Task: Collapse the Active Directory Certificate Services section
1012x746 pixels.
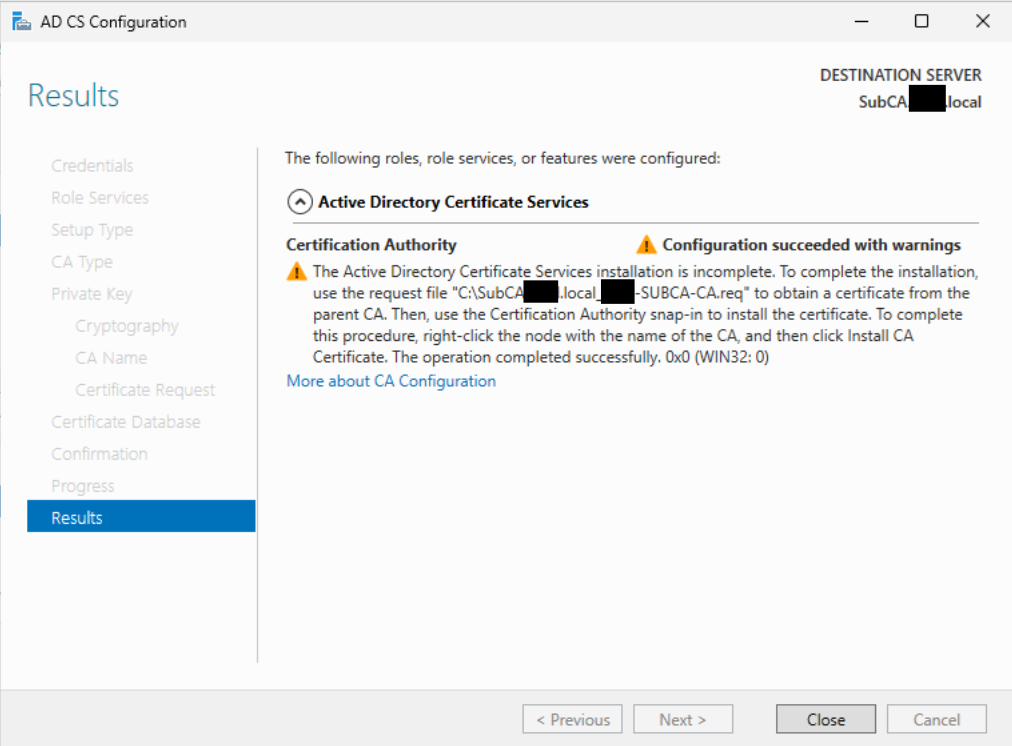Action: coord(299,202)
